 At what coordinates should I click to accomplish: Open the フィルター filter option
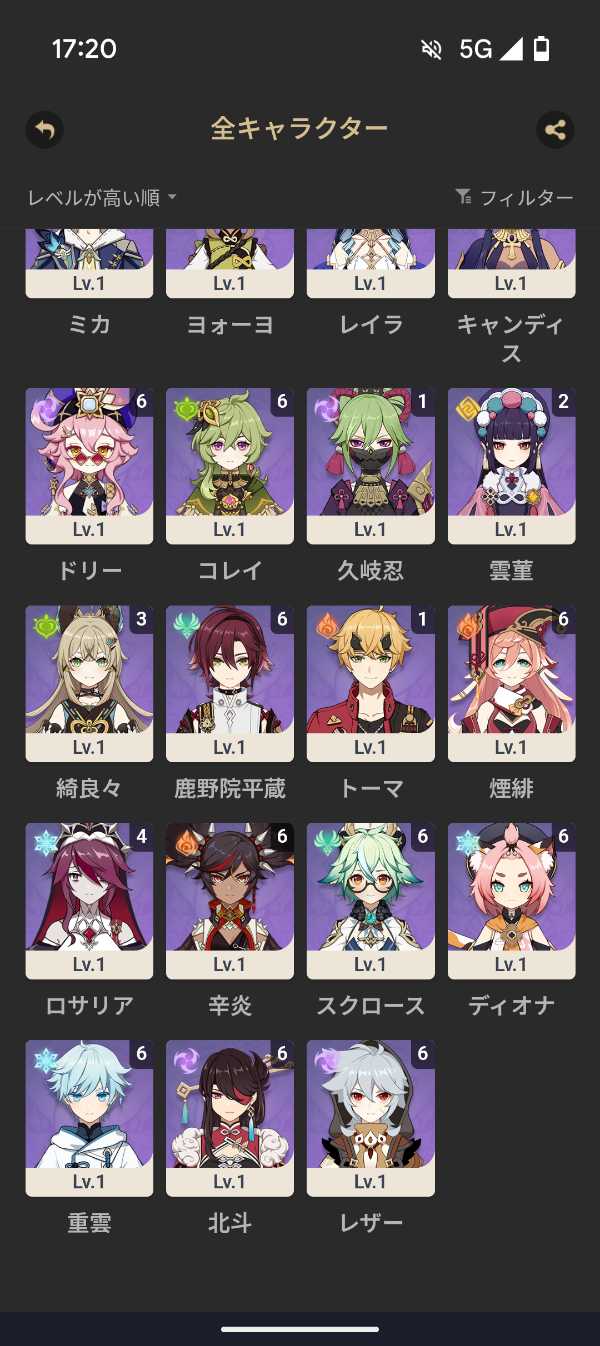pos(514,197)
